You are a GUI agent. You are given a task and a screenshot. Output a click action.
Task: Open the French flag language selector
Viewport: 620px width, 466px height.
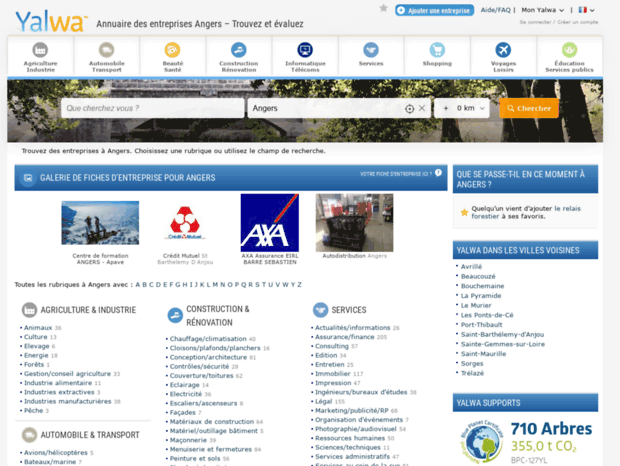click(x=586, y=10)
